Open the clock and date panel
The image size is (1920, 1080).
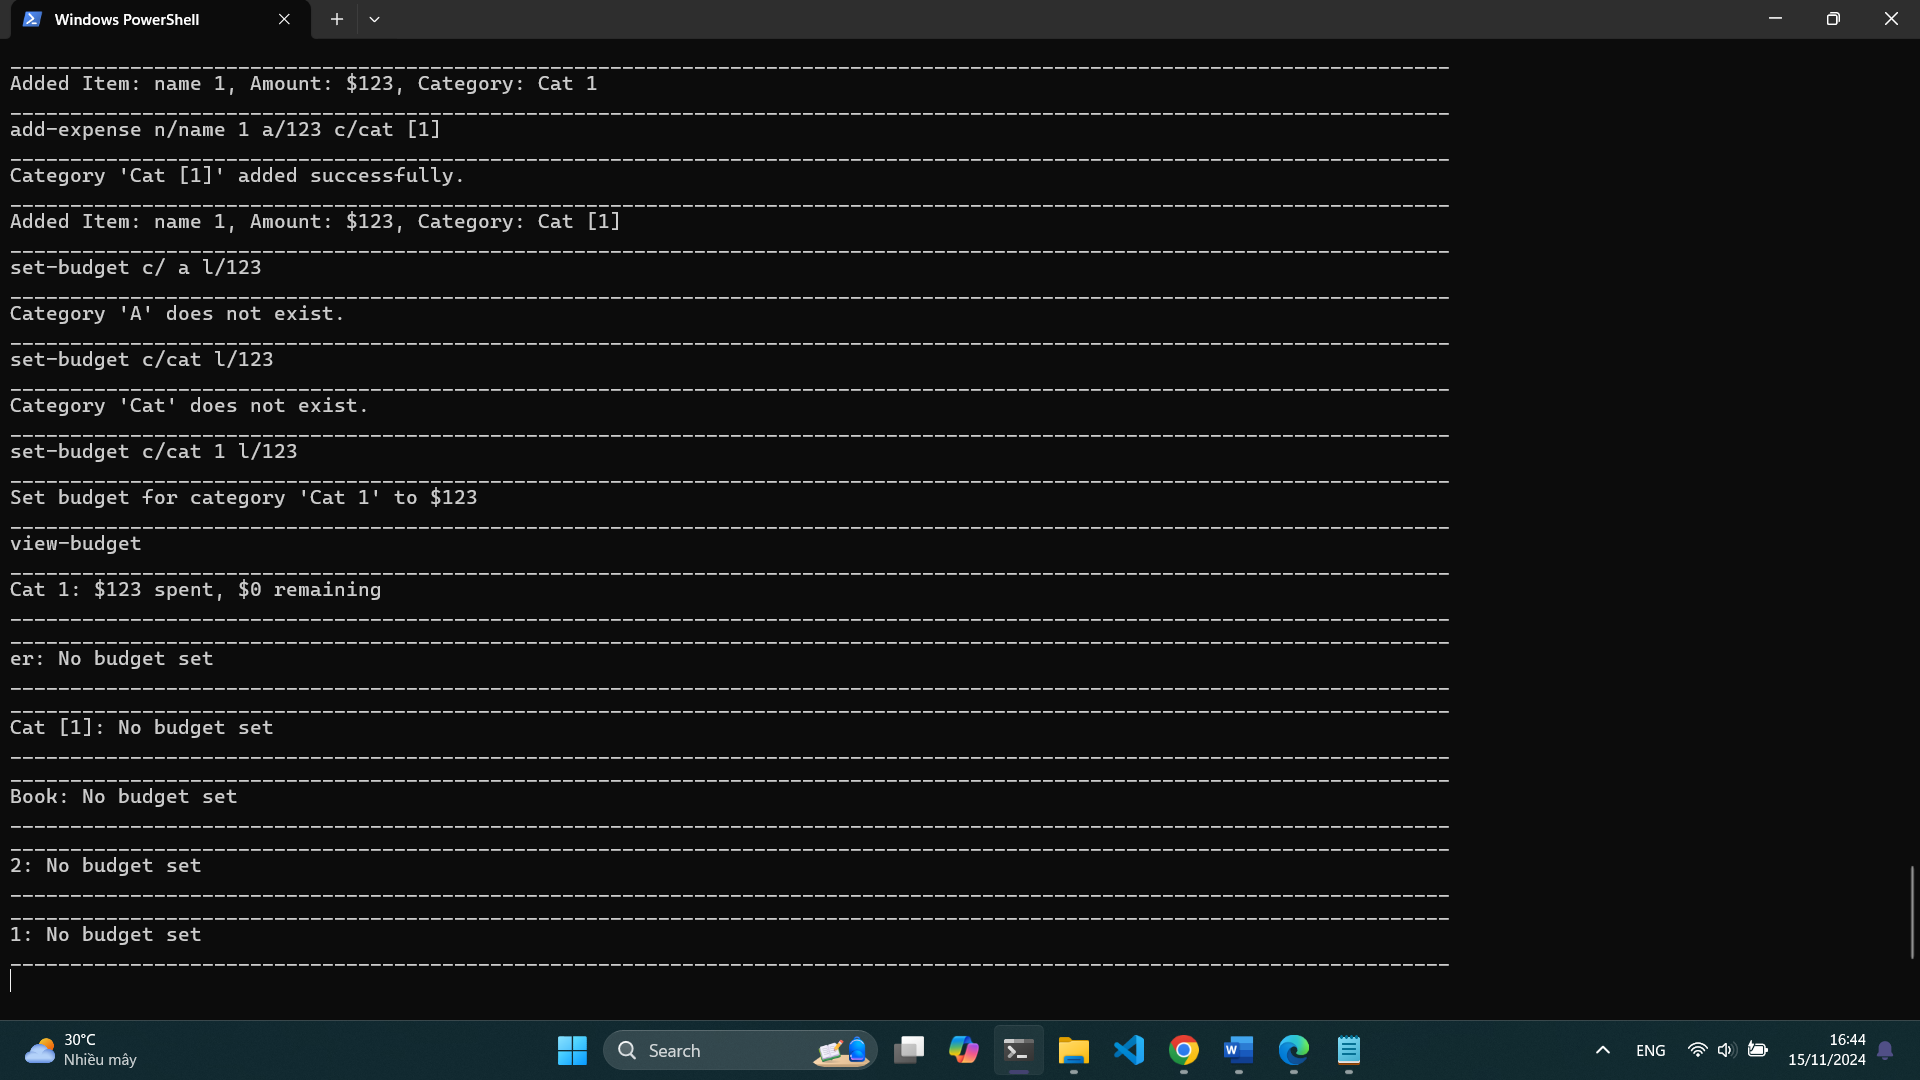1826,1050
